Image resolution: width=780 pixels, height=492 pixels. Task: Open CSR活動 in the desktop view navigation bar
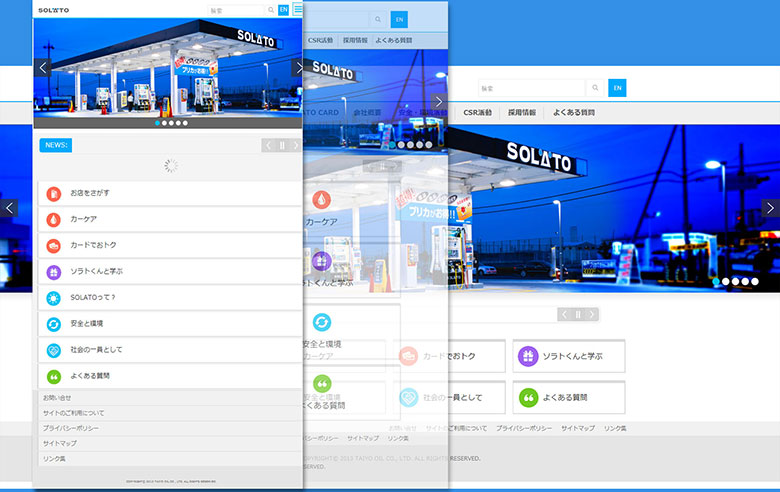pyautogui.click(x=478, y=113)
